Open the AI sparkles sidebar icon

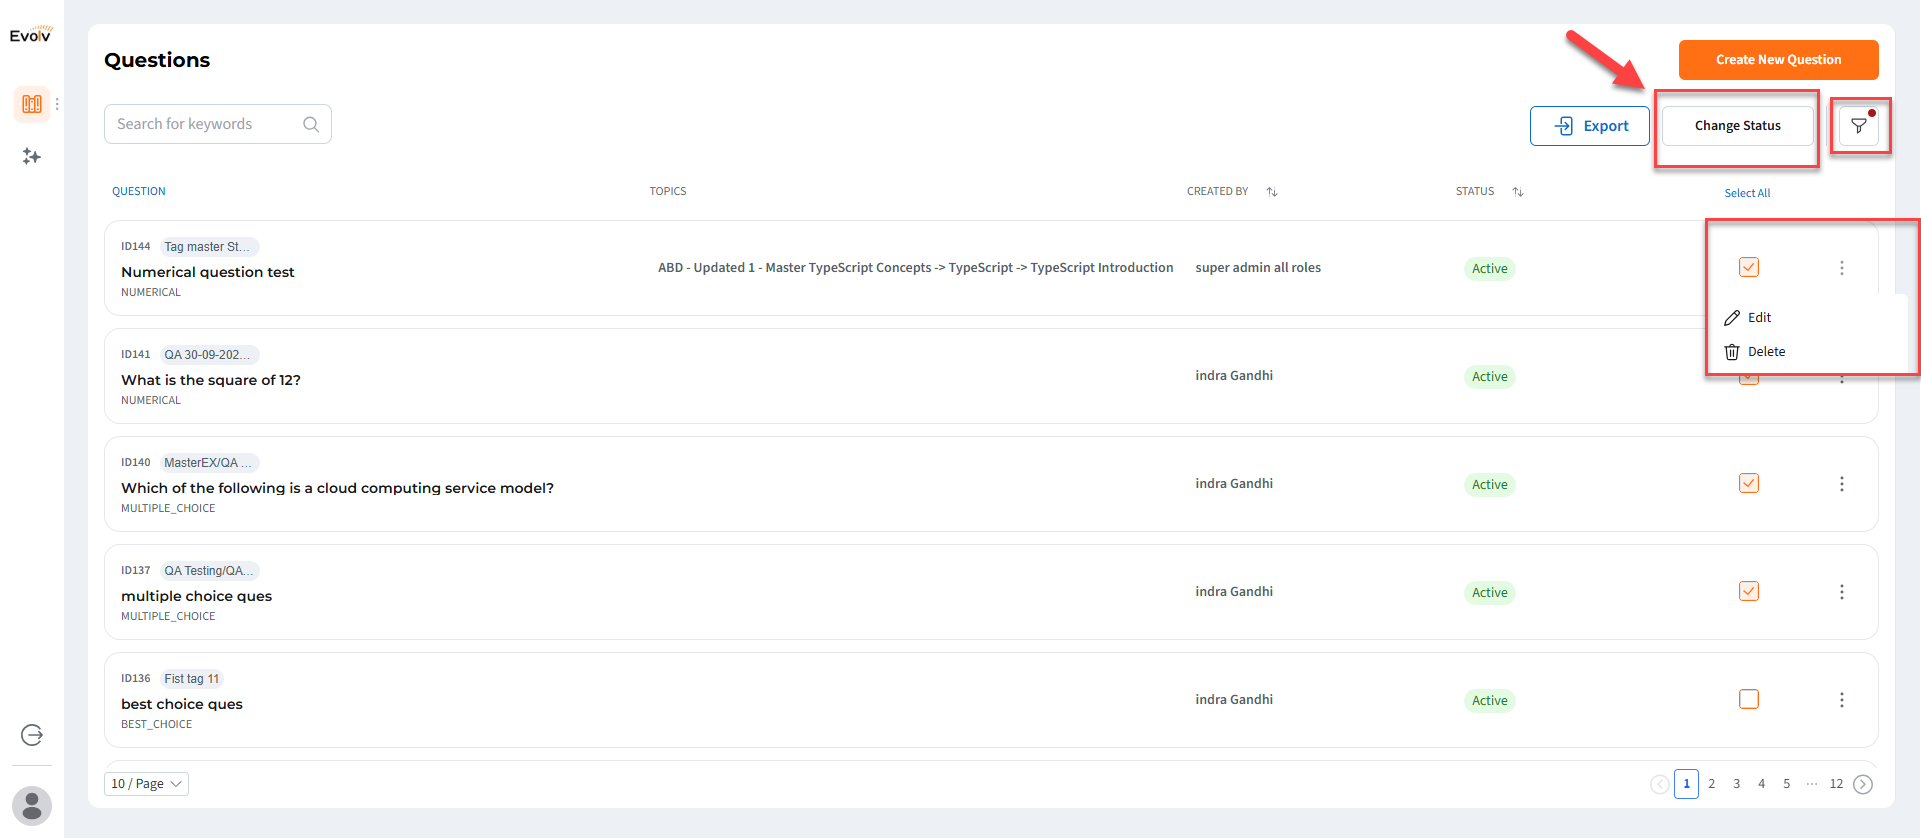pyautogui.click(x=32, y=156)
